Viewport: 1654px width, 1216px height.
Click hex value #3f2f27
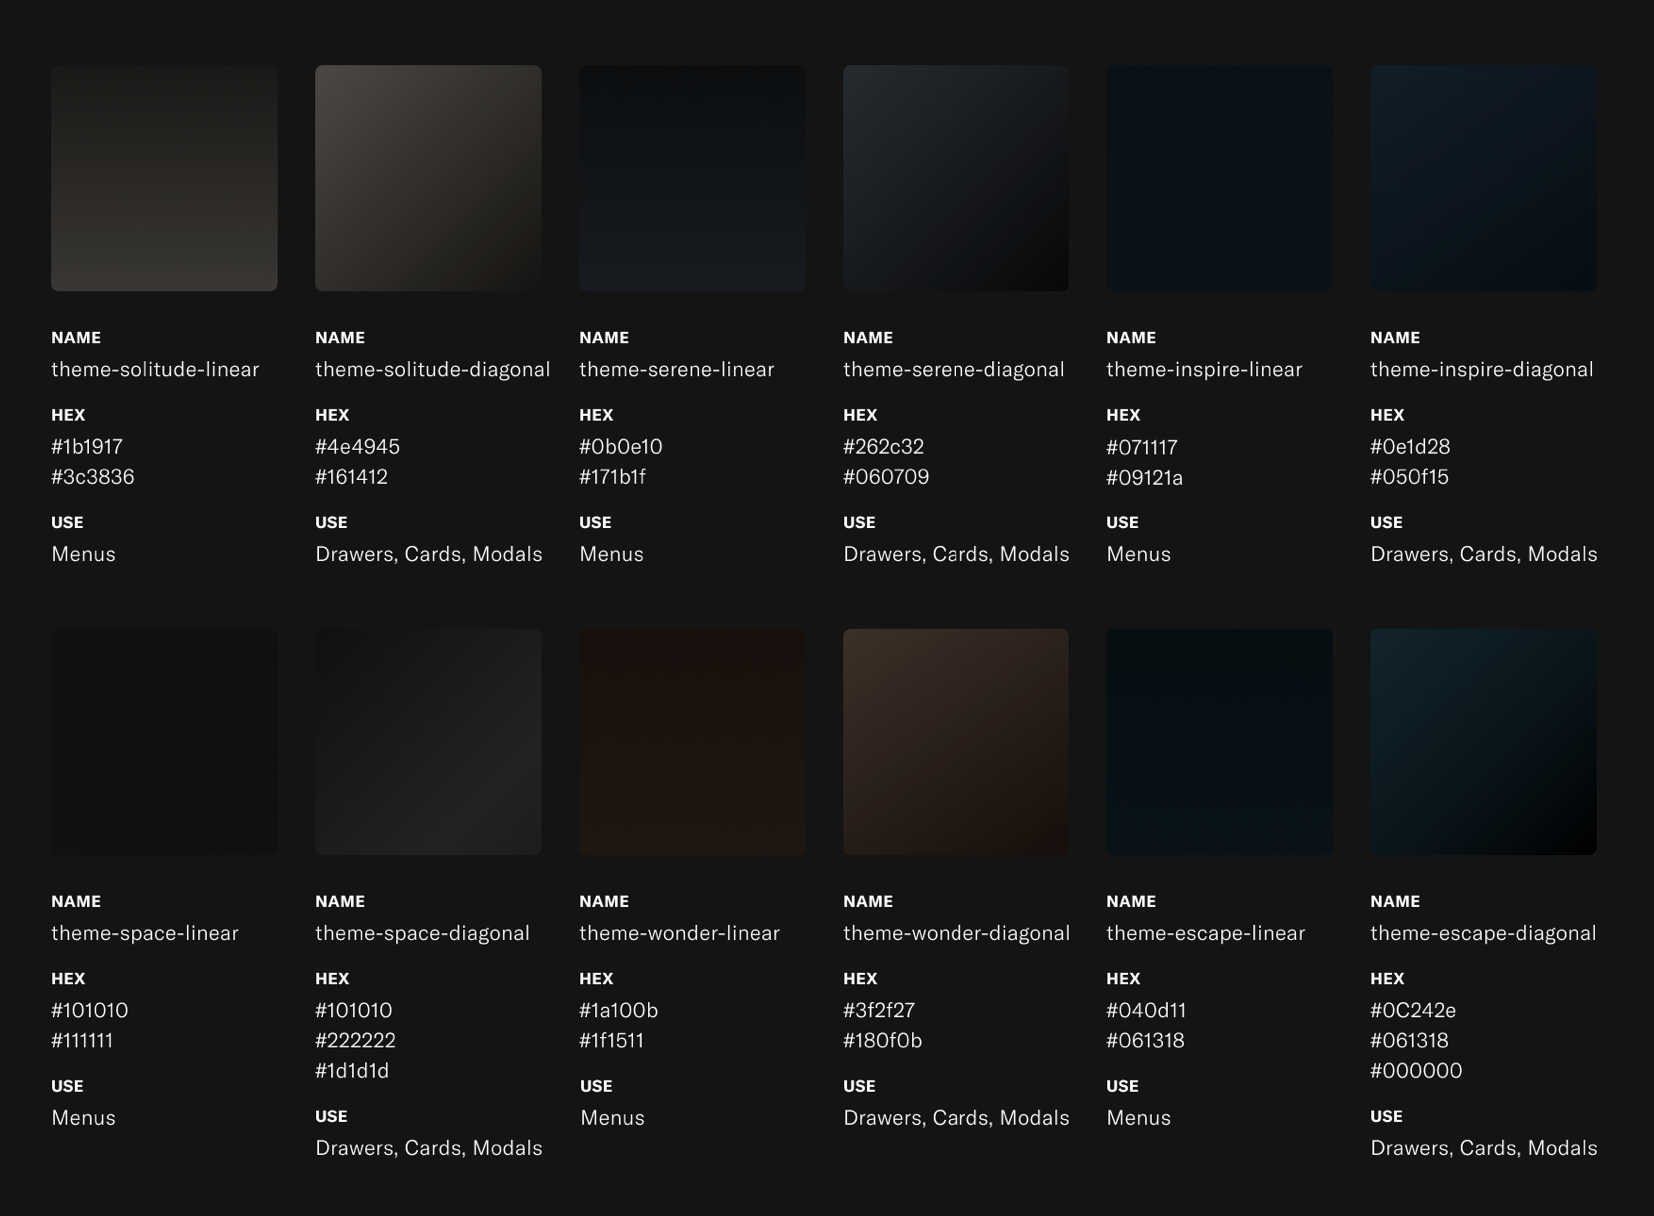(879, 1010)
